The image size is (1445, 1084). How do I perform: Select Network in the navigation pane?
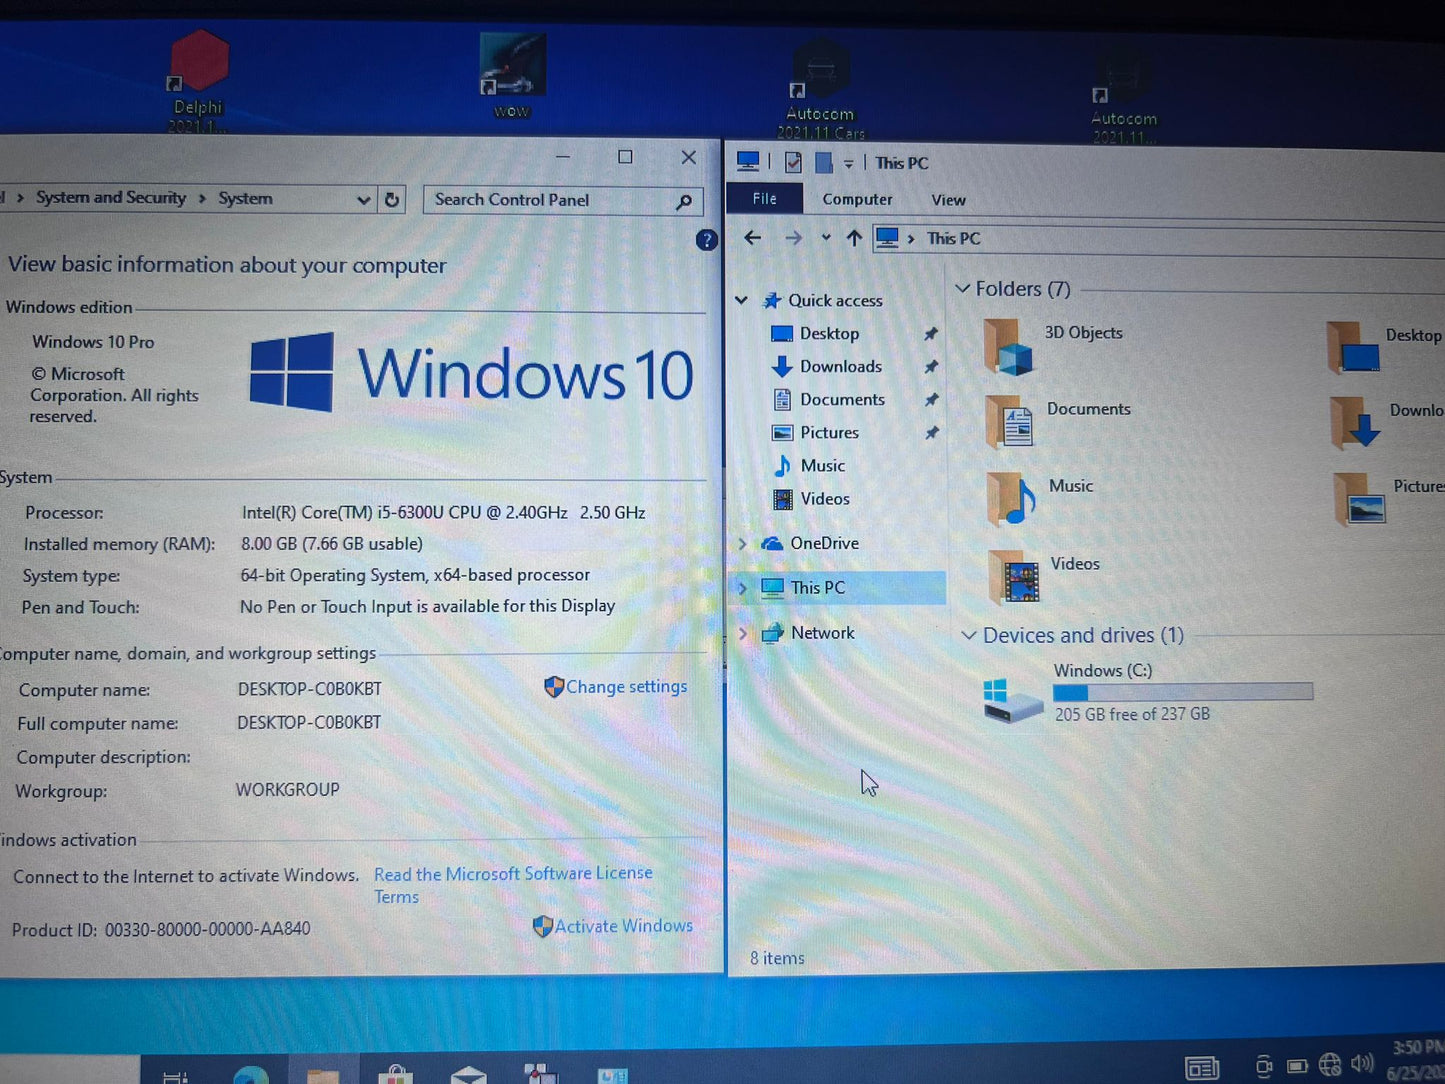tap(822, 633)
